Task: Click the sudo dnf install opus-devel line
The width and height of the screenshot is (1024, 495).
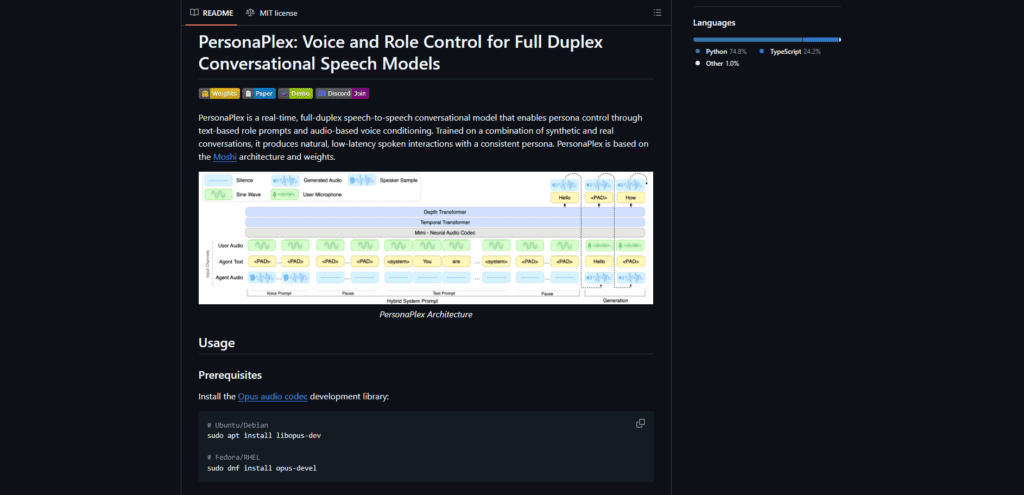Action: pos(262,468)
